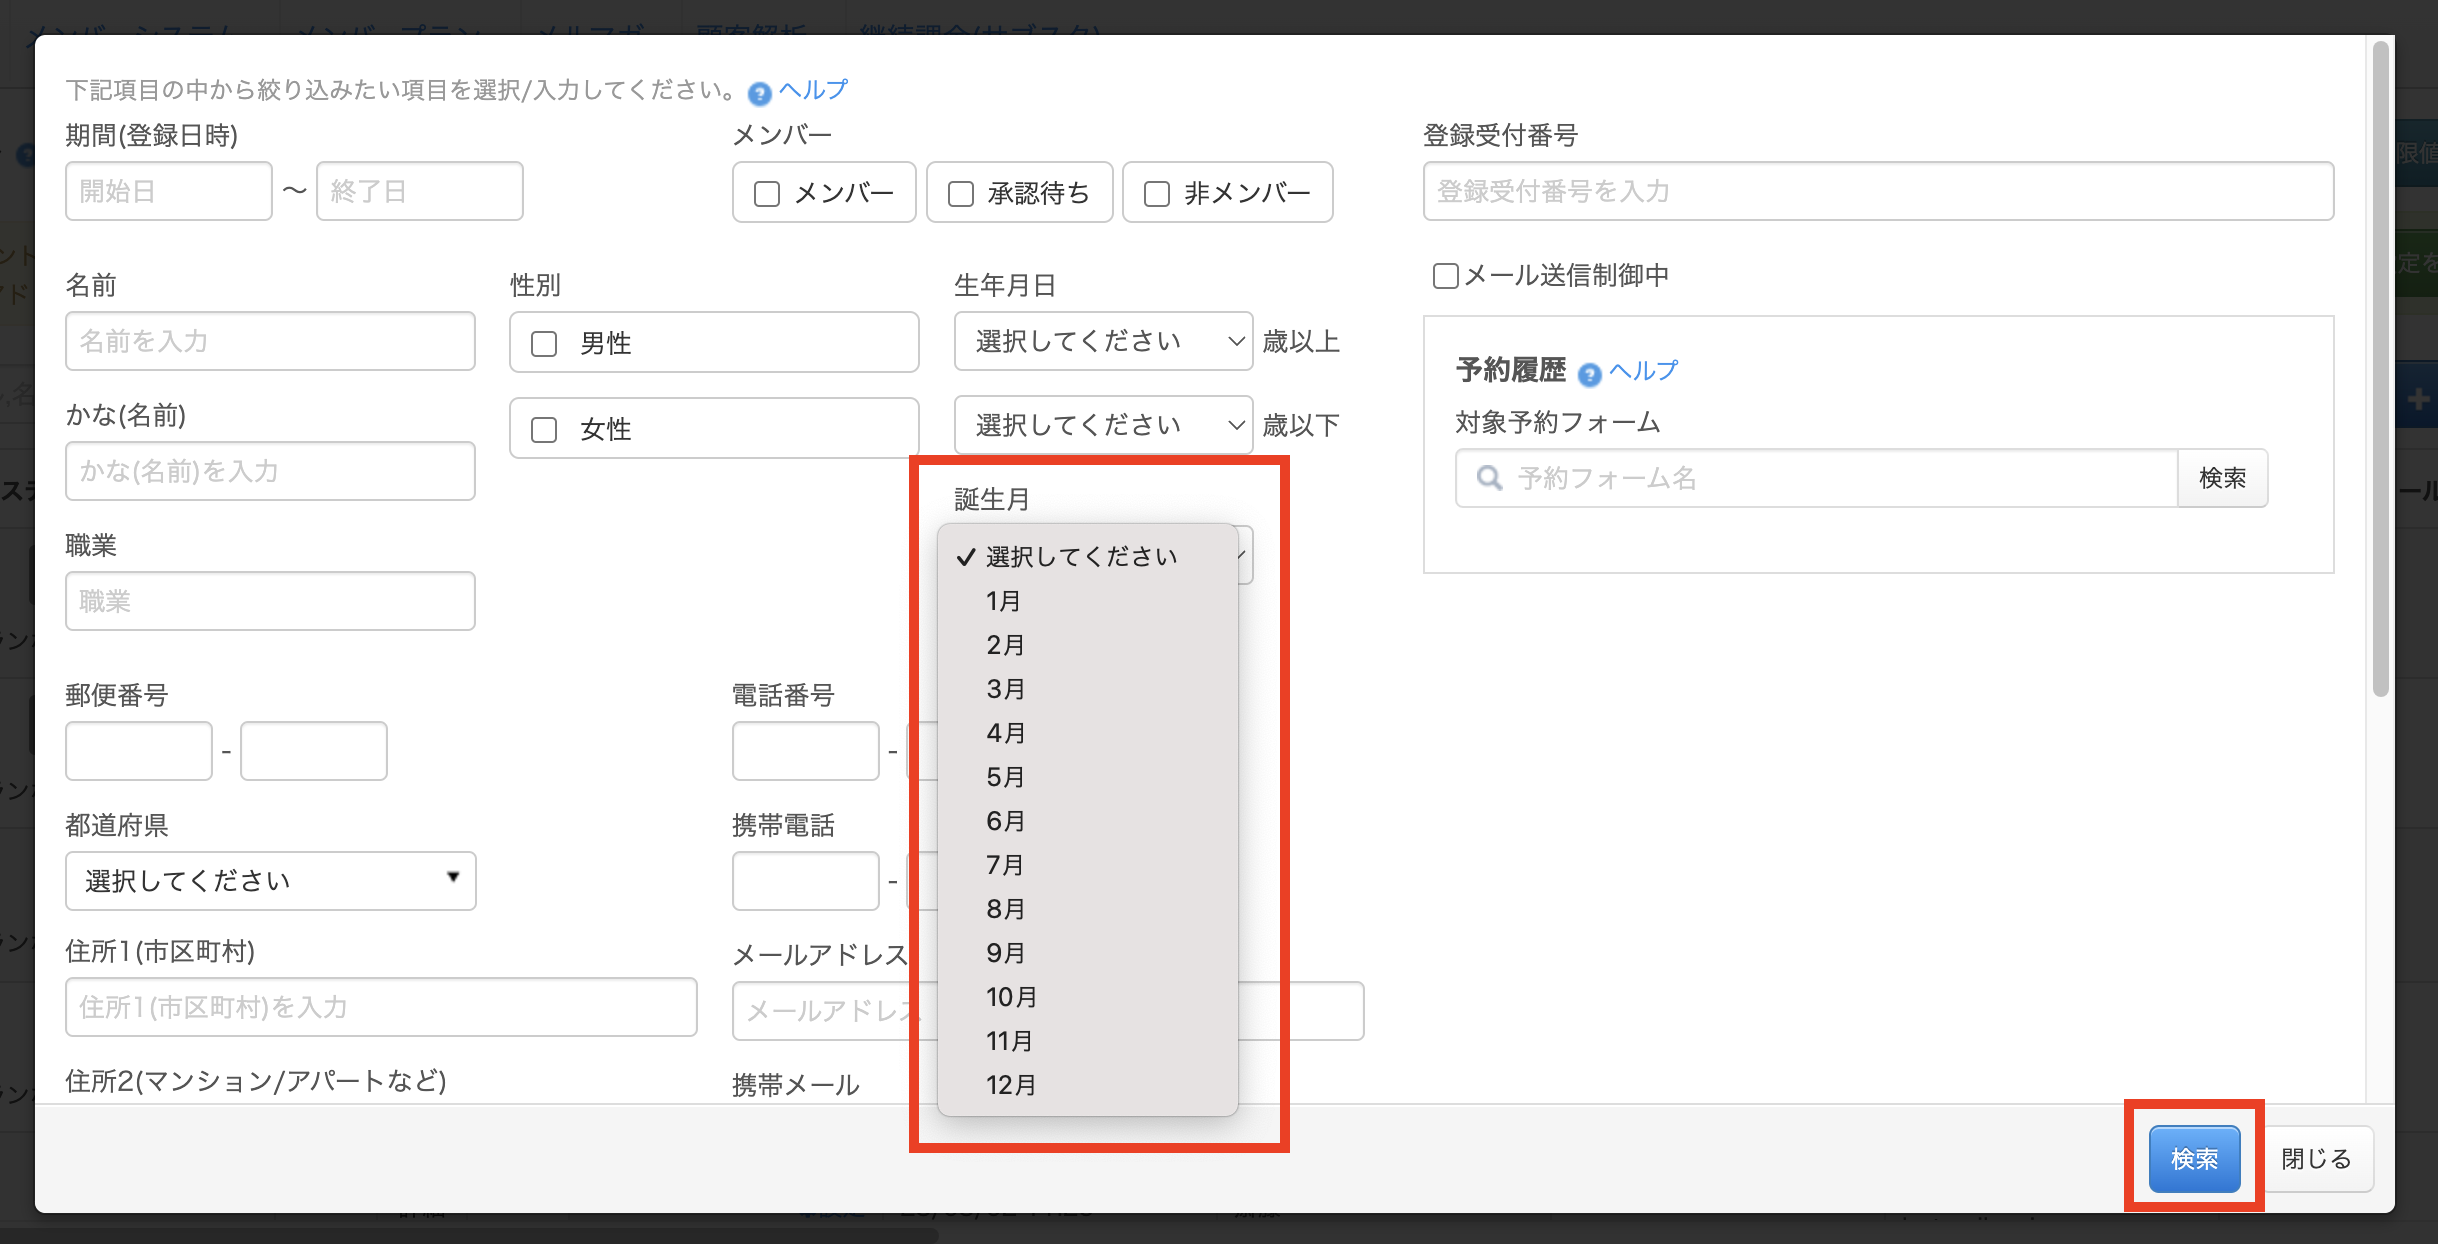Open the 歳以下 age dropdown
The image size is (2438, 1244).
[x=1102, y=425]
